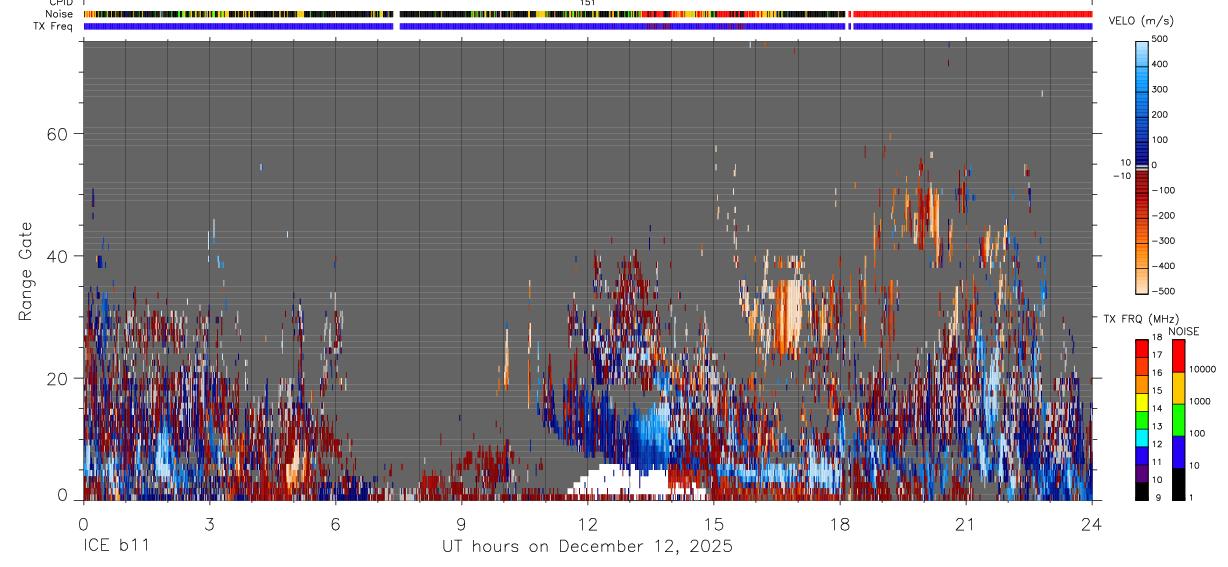The image size is (1228, 567).
Task: Click the red swatch in NOISE legend
Action: [1177, 356]
